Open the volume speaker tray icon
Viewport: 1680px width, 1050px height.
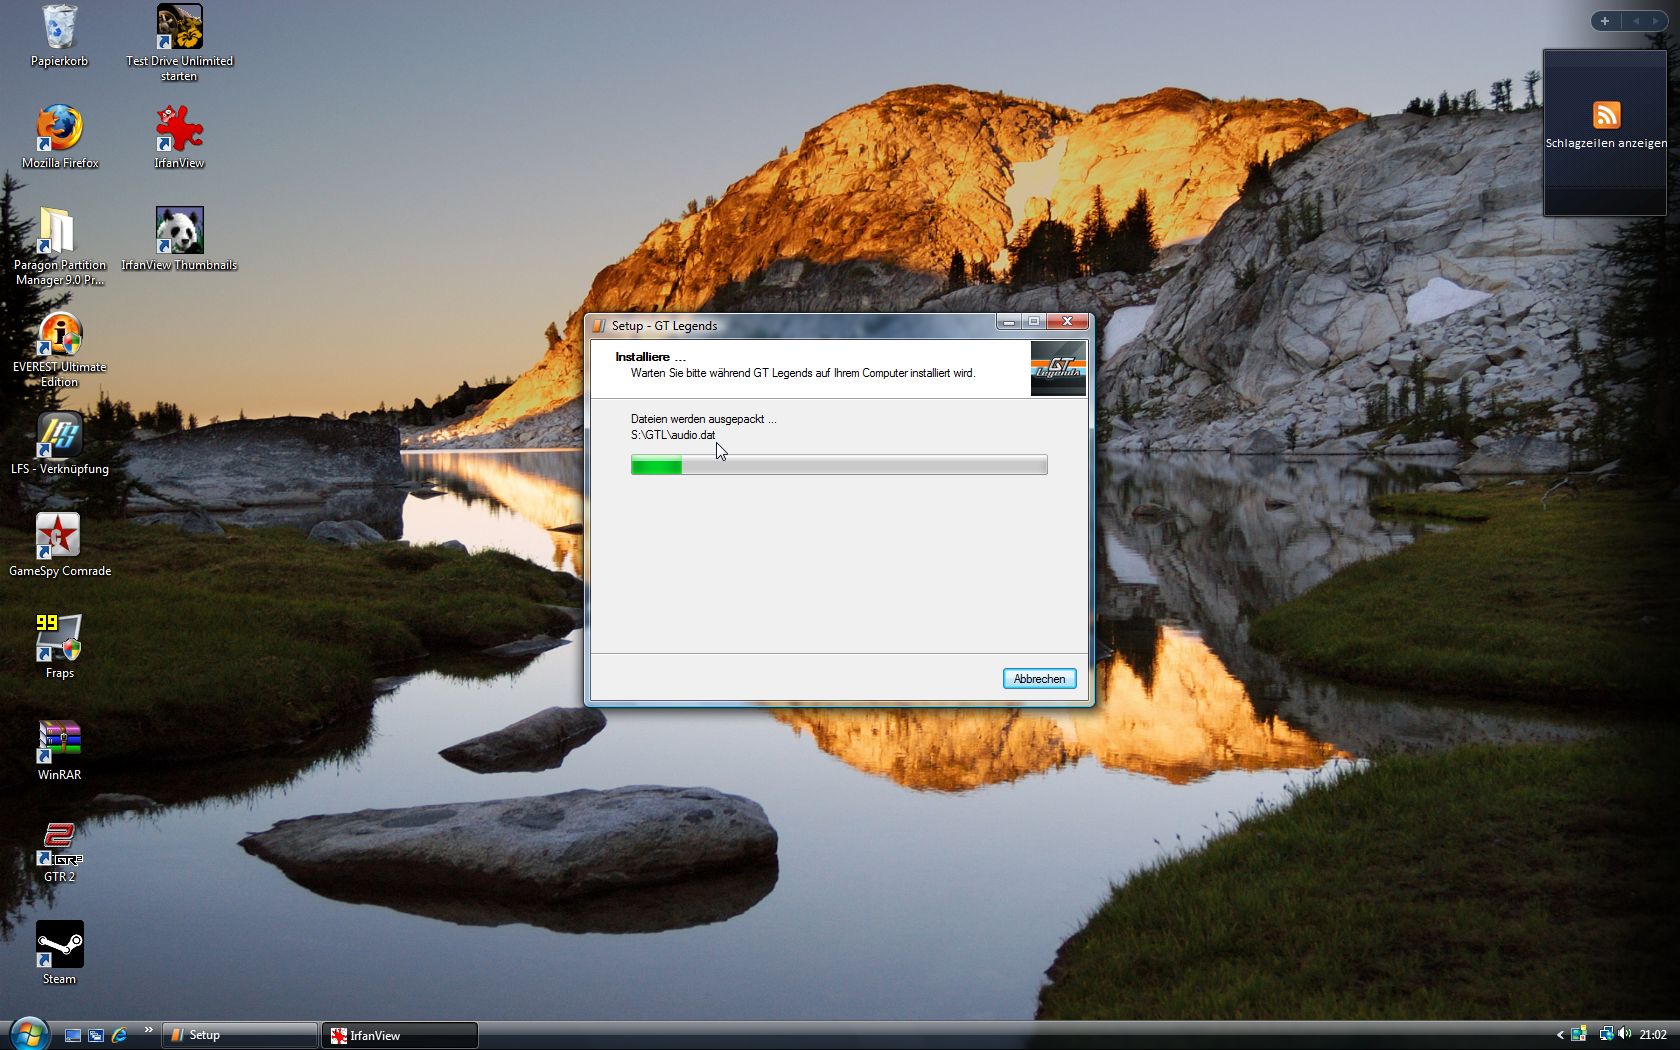[x=1624, y=1035]
